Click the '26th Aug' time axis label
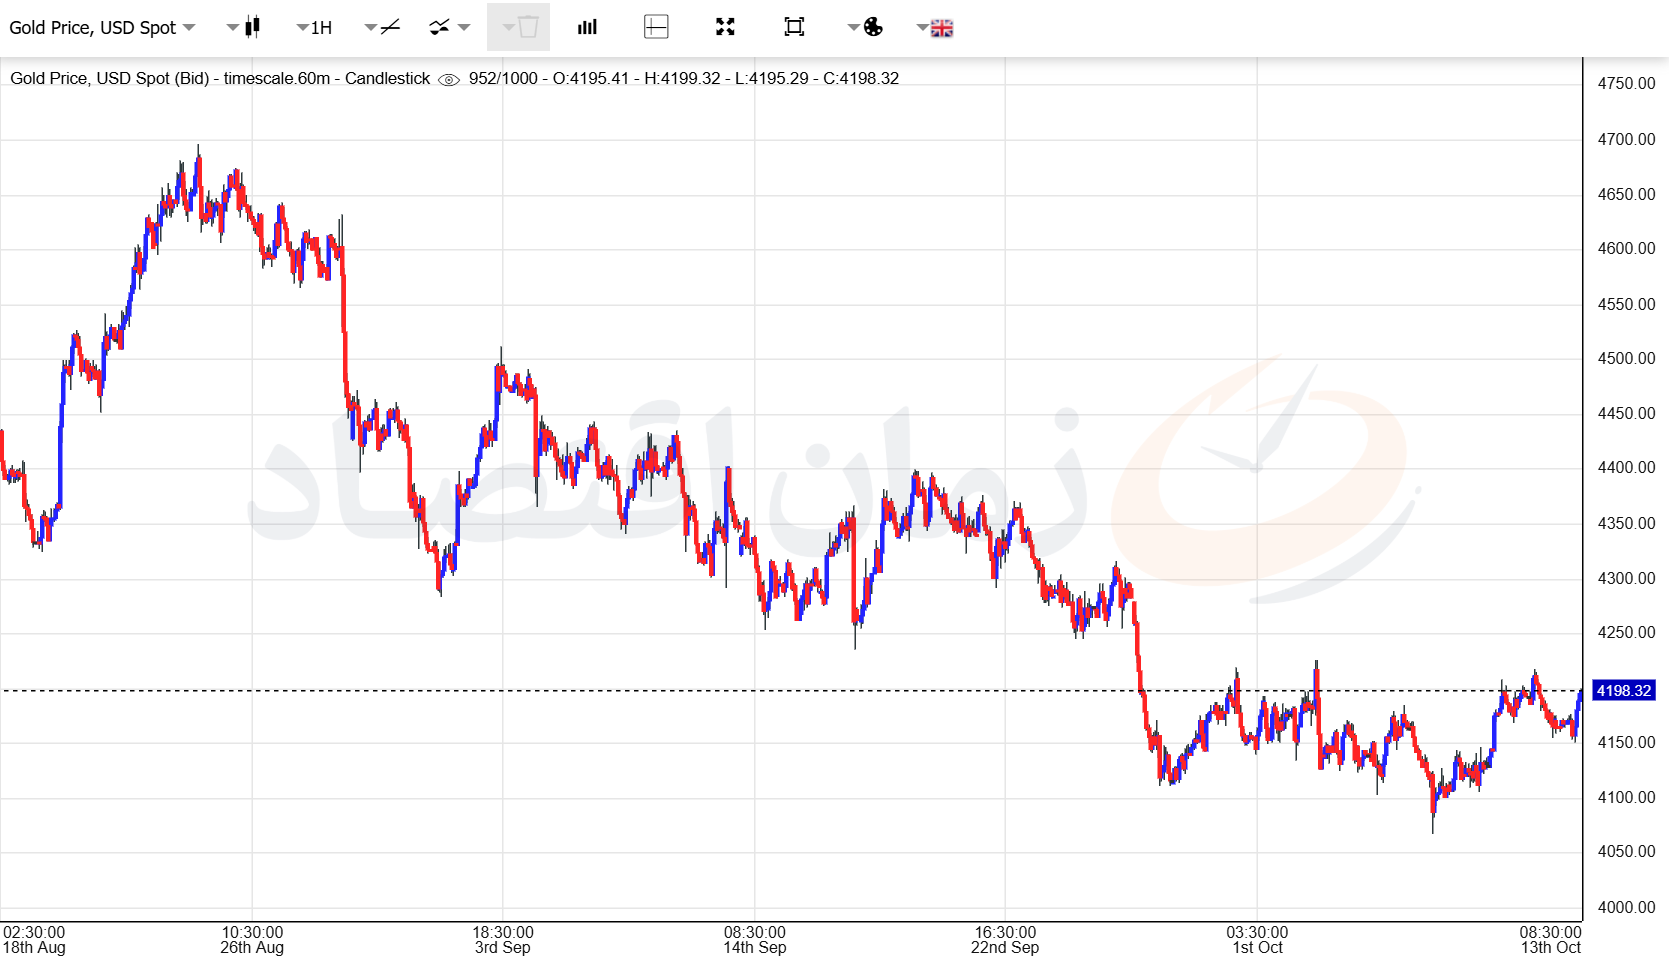The image size is (1669, 957). pyautogui.click(x=252, y=948)
